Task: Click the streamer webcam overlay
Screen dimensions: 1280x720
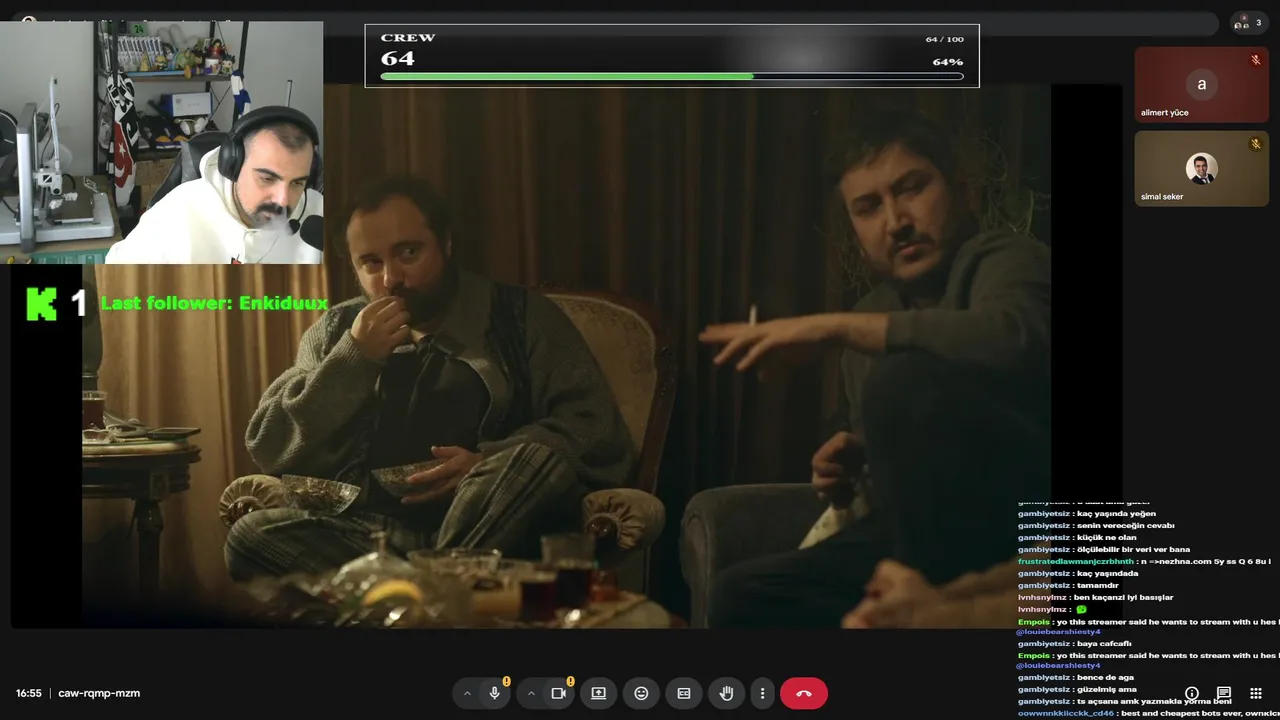Action: click(162, 142)
